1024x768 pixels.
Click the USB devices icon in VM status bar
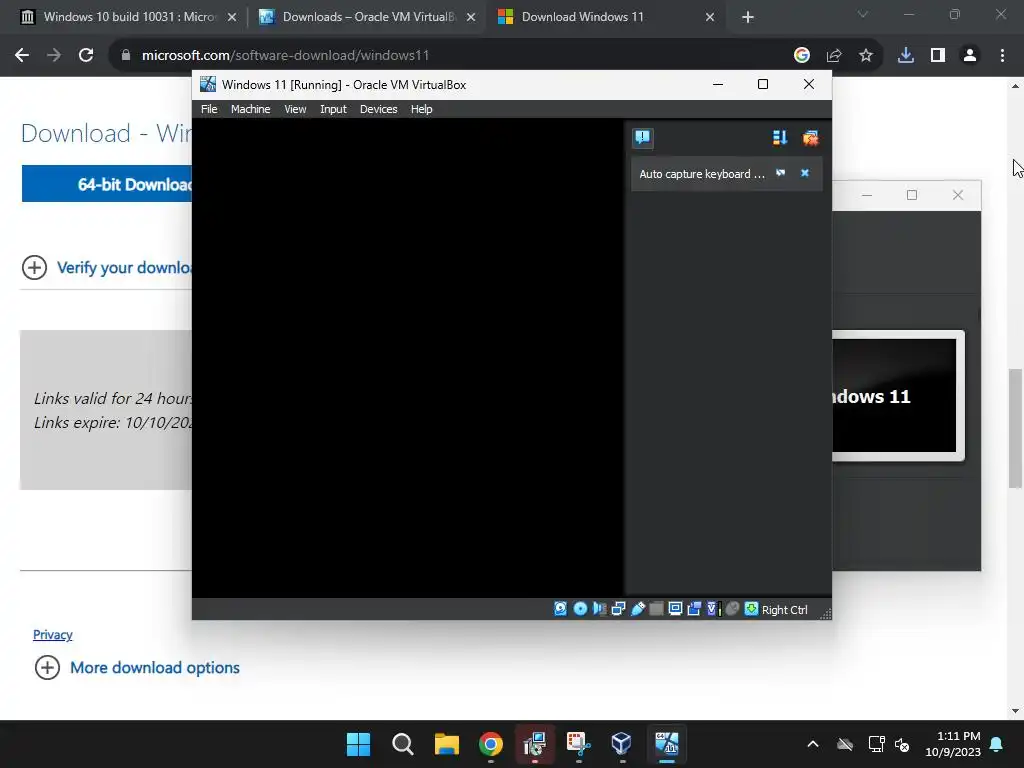click(x=637, y=609)
